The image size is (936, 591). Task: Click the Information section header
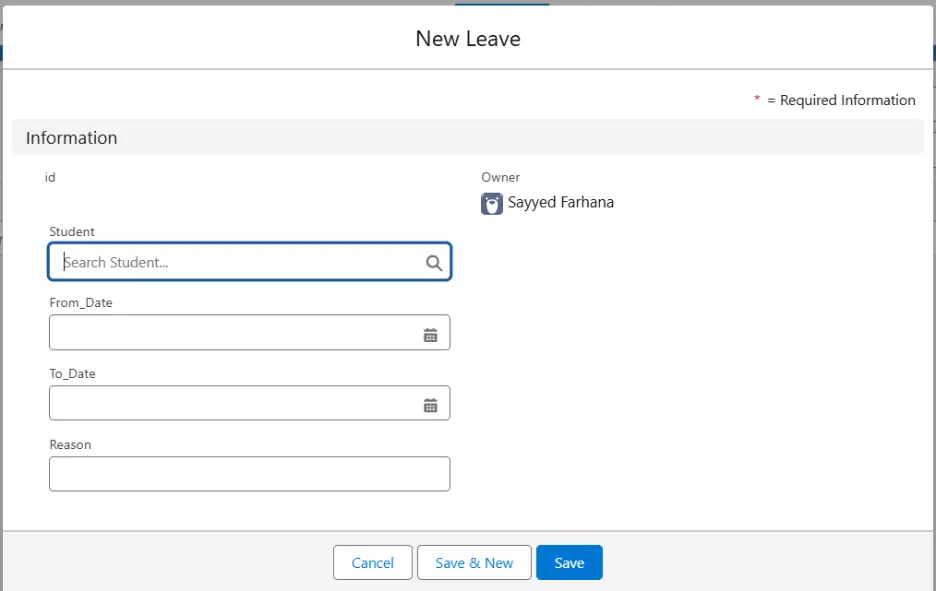point(468,137)
